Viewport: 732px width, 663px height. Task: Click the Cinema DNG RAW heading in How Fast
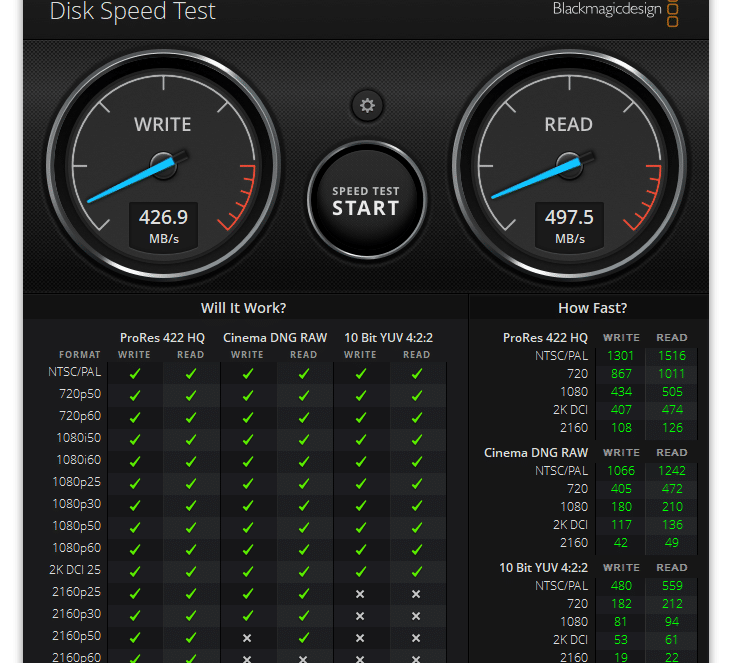[536, 453]
